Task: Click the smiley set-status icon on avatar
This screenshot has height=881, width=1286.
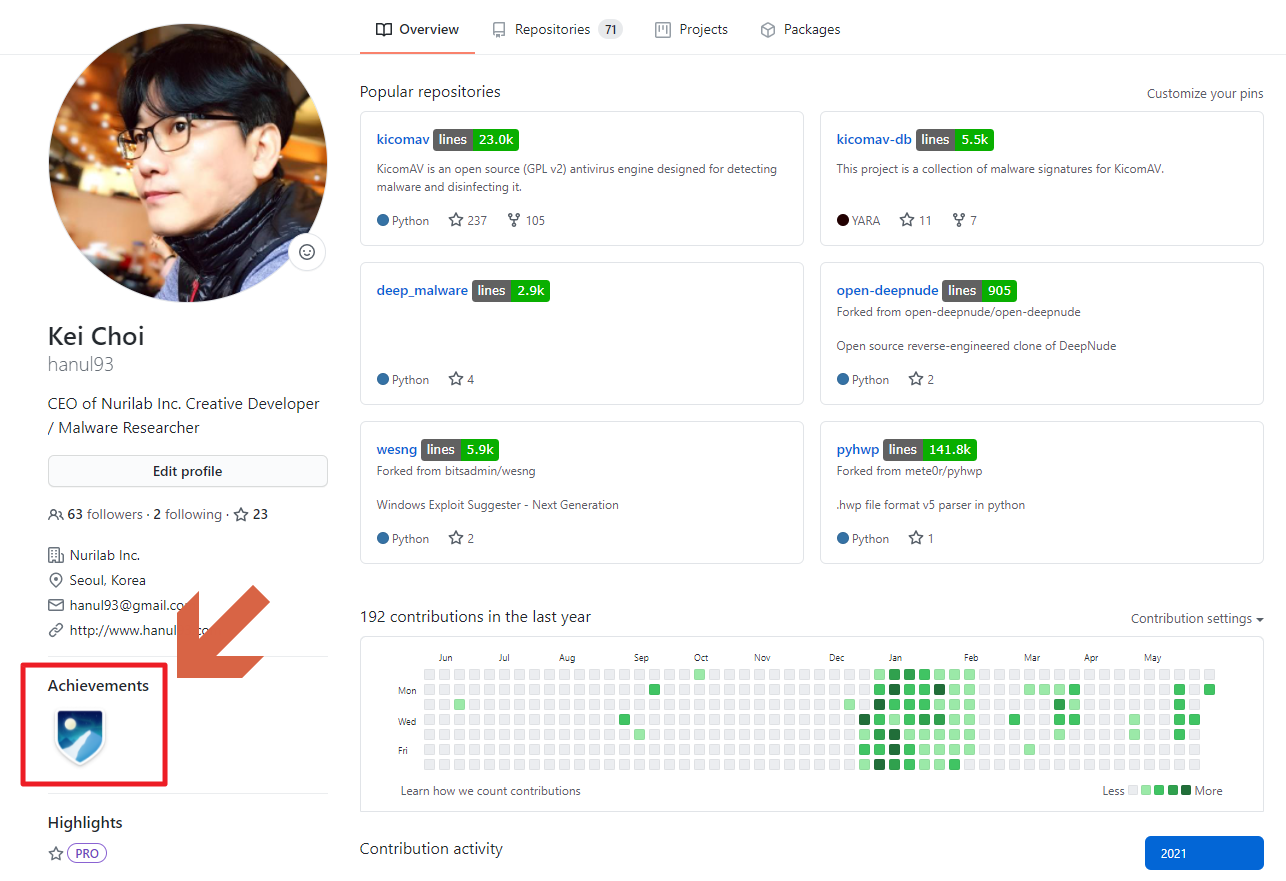Action: [307, 252]
